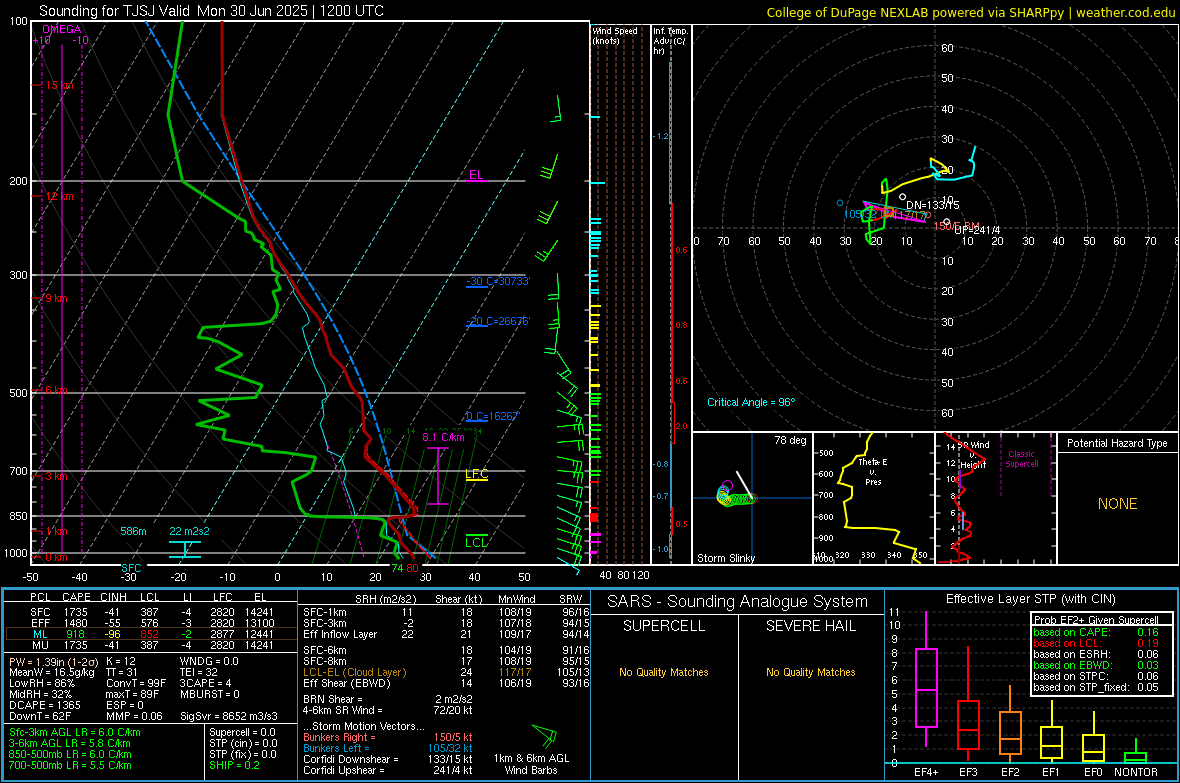Click 'SHIP = 0.2' index

[234, 765]
